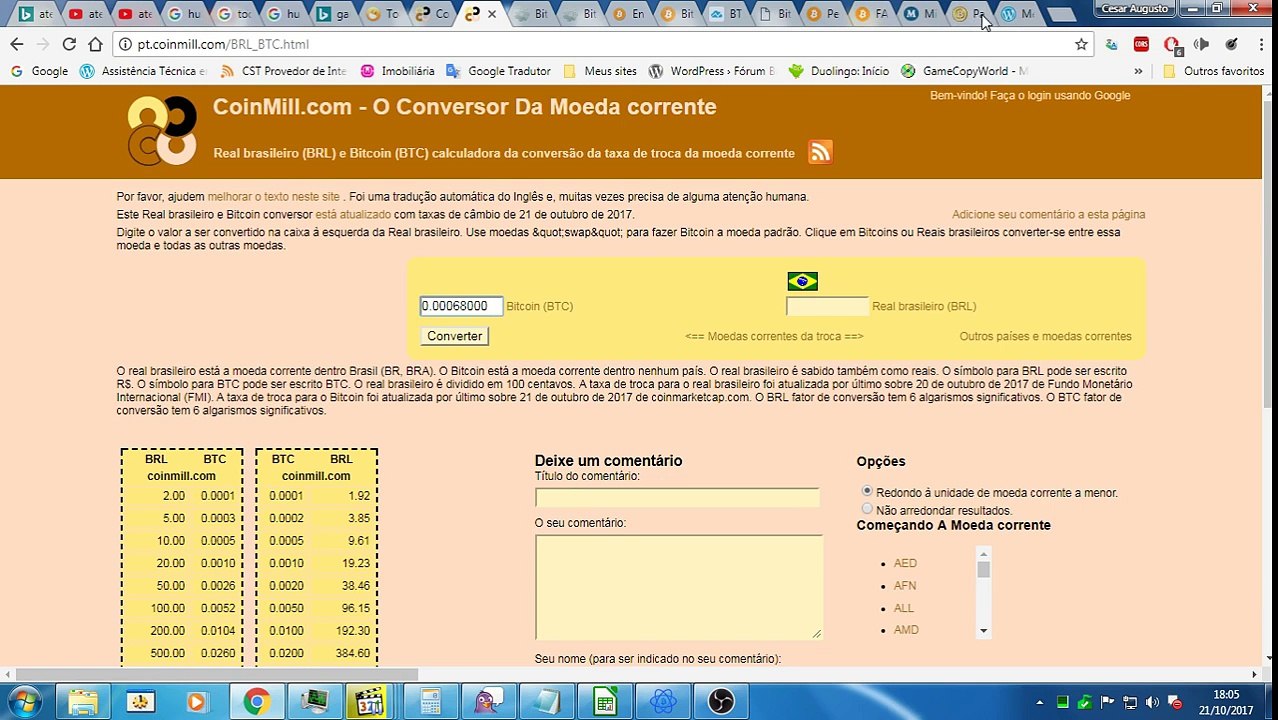Click the 'Bitcoin (BTC)' currency label
Viewport: 1278px width, 720px height.
coord(539,306)
